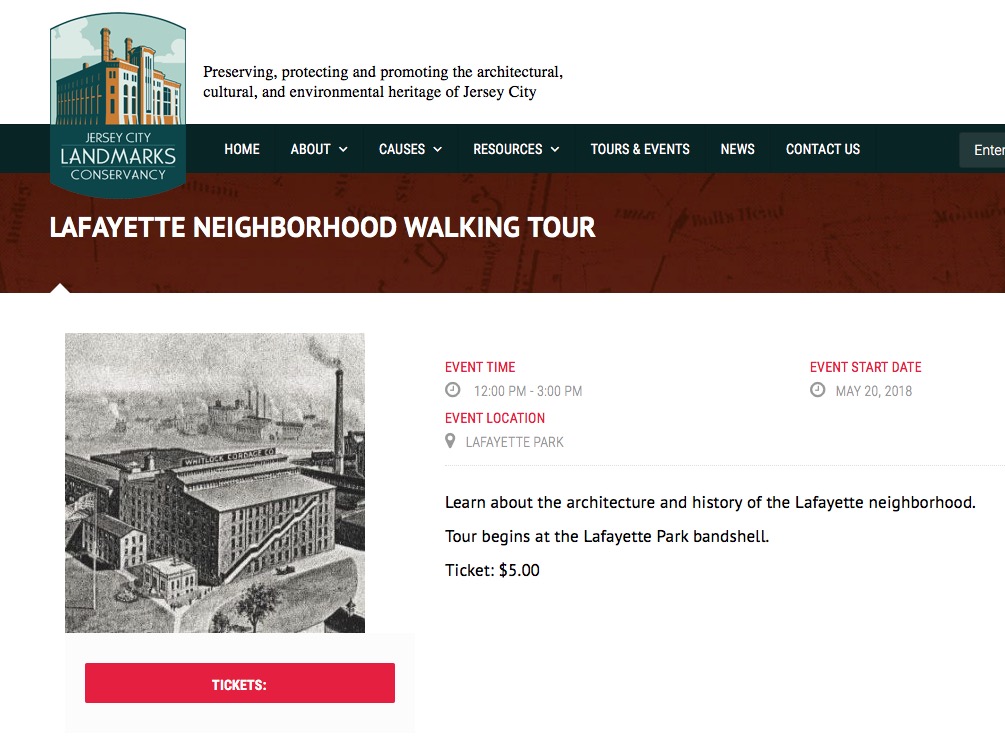Screen dimensions: 1005x744
Task: Expand the Causes dropdown chevron
Action: 437,150
